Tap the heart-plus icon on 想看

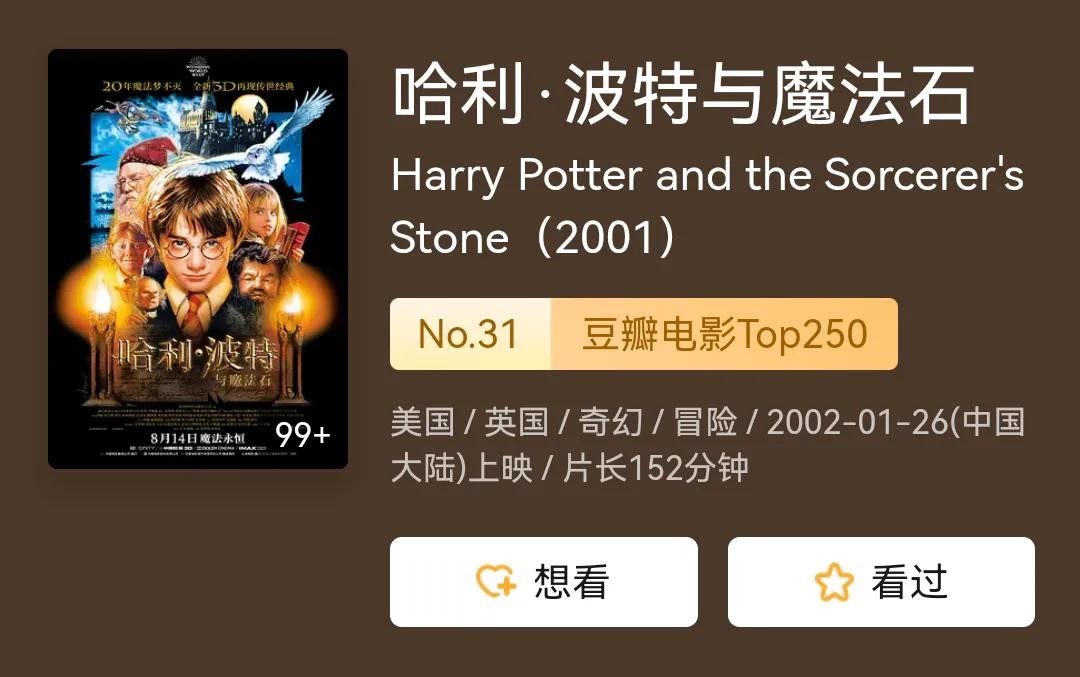click(496, 581)
